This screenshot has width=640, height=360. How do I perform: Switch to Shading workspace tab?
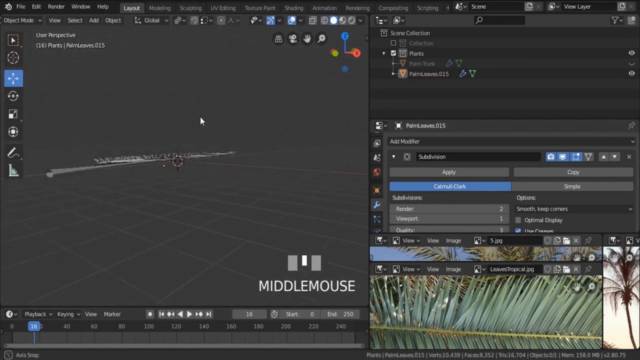coord(293,8)
